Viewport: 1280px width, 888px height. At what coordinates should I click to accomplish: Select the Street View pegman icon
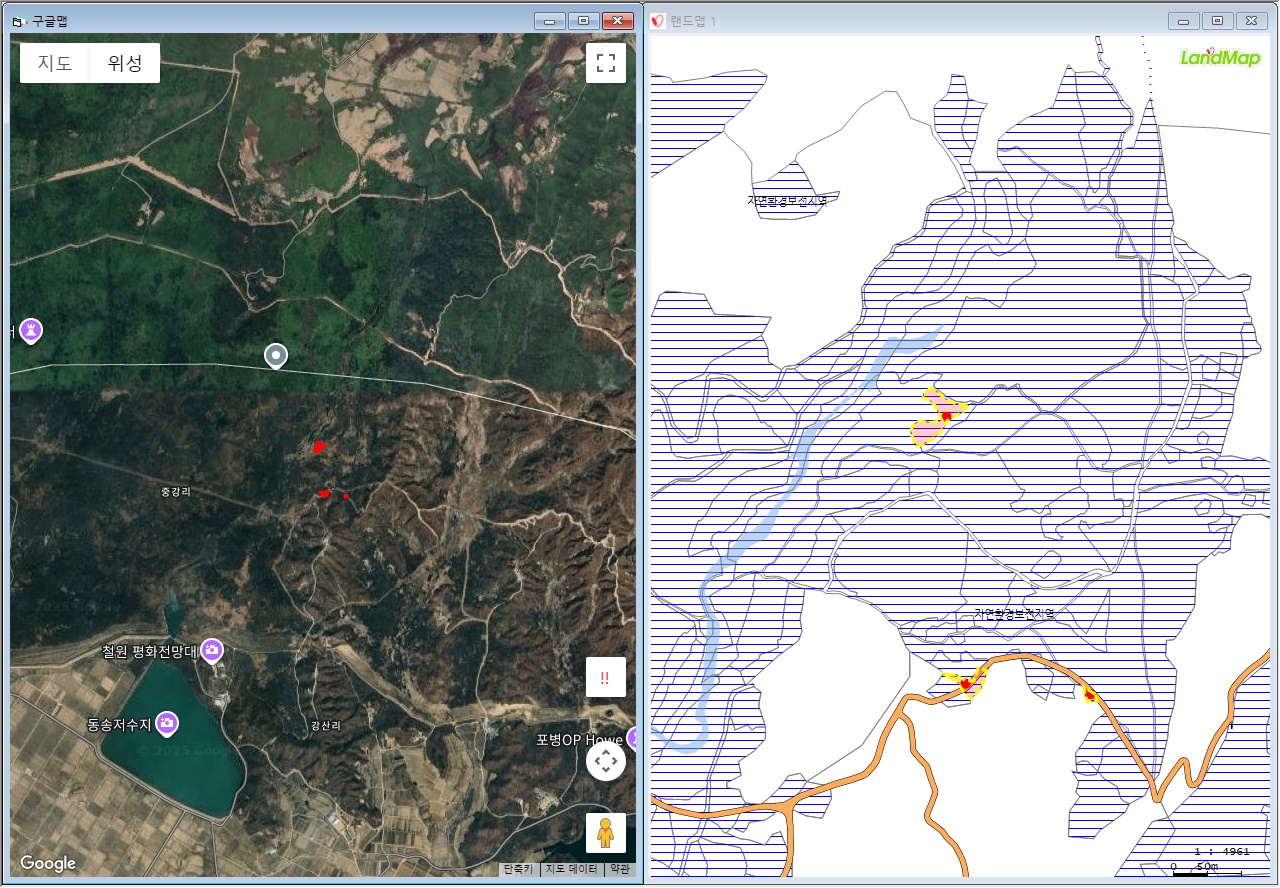point(605,832)
